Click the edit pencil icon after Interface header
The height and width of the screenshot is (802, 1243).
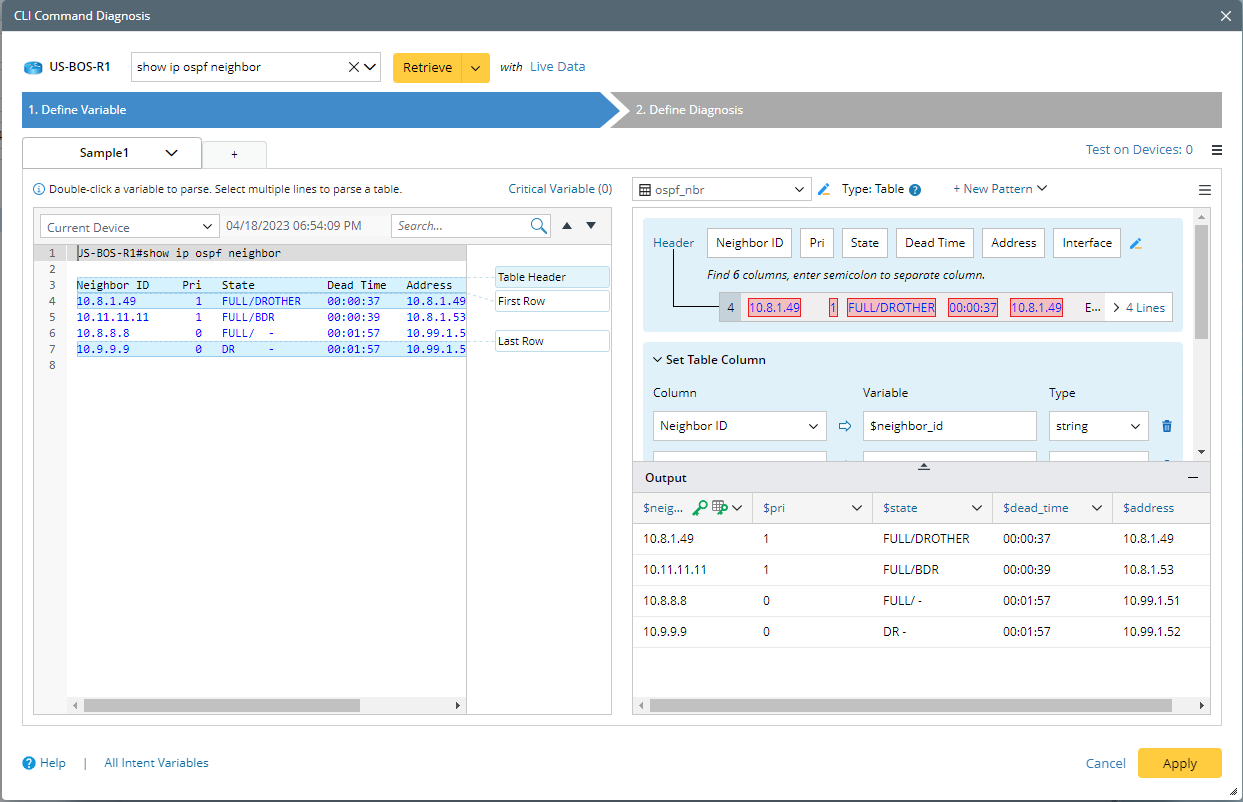[x=1136, y=243]
